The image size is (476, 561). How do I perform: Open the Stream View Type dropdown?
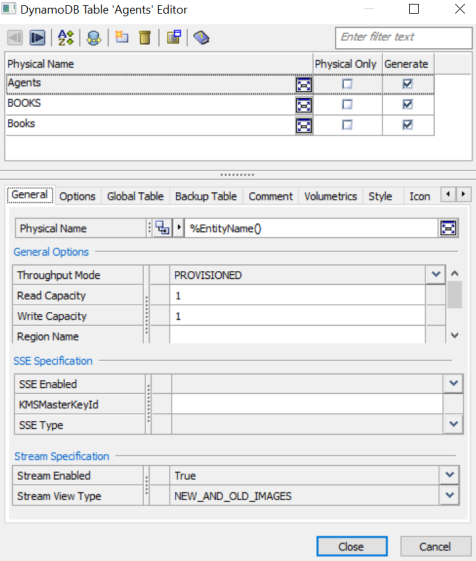(x=450, y=496)
